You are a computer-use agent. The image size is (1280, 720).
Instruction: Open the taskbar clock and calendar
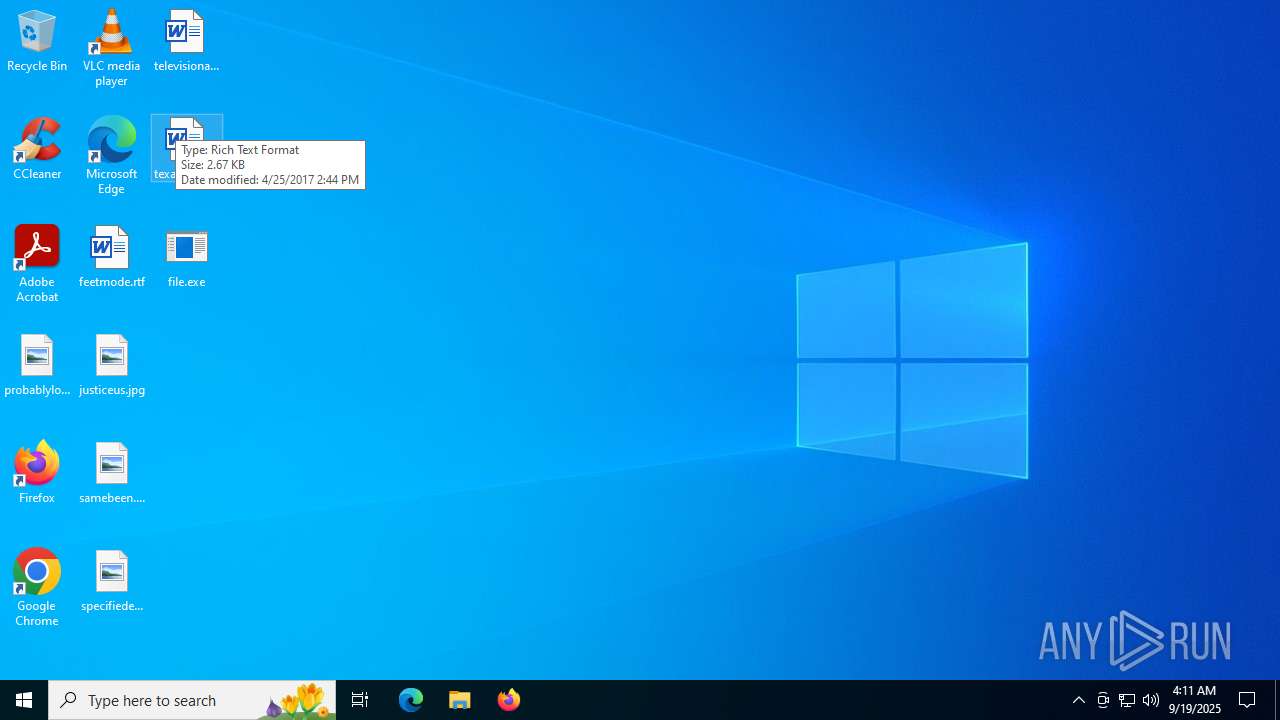[x=1194, y=700]
